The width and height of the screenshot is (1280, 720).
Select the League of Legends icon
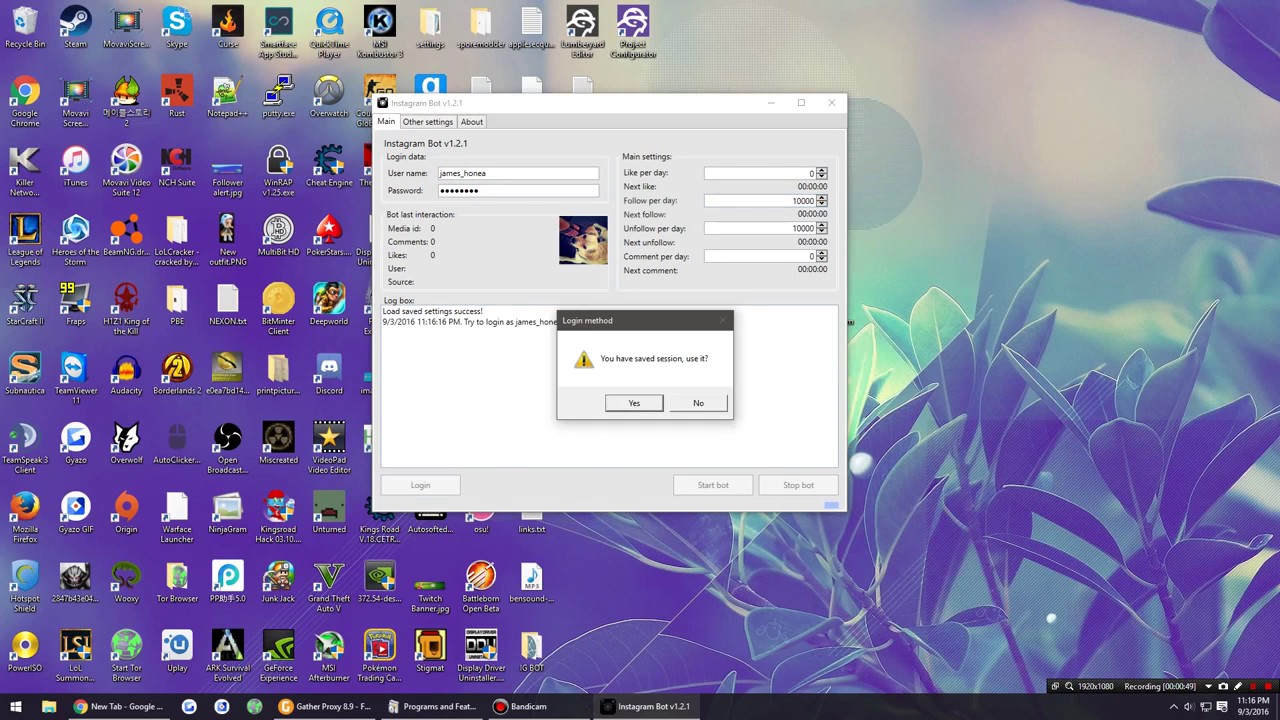coord(25,240)
